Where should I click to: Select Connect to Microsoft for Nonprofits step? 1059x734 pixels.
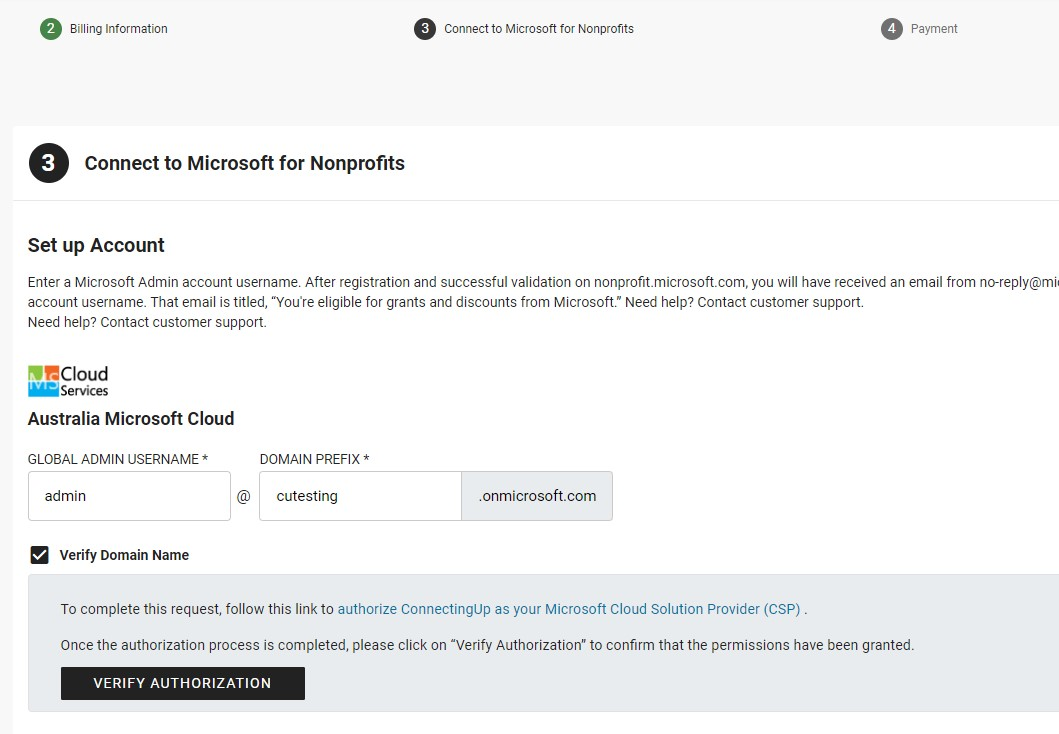[538, 29]
